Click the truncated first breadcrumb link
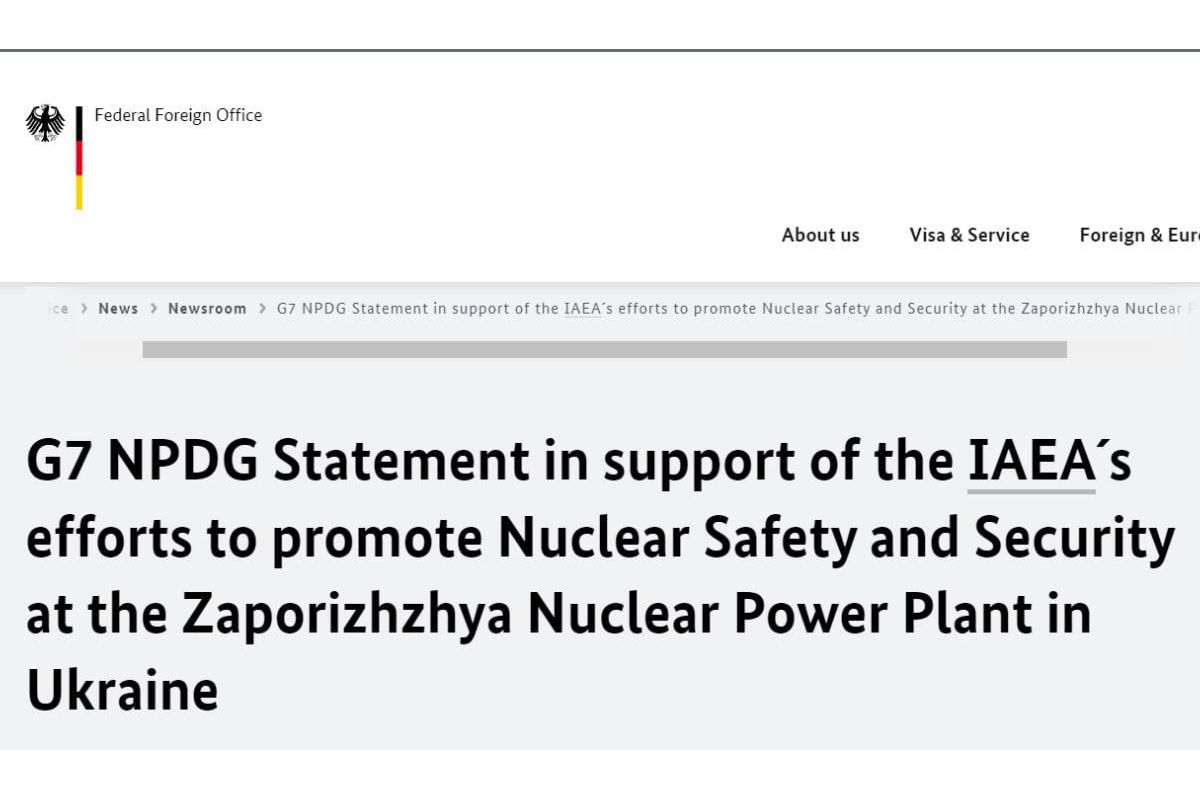Screen dimensions: 1200x800 (58, 308)
